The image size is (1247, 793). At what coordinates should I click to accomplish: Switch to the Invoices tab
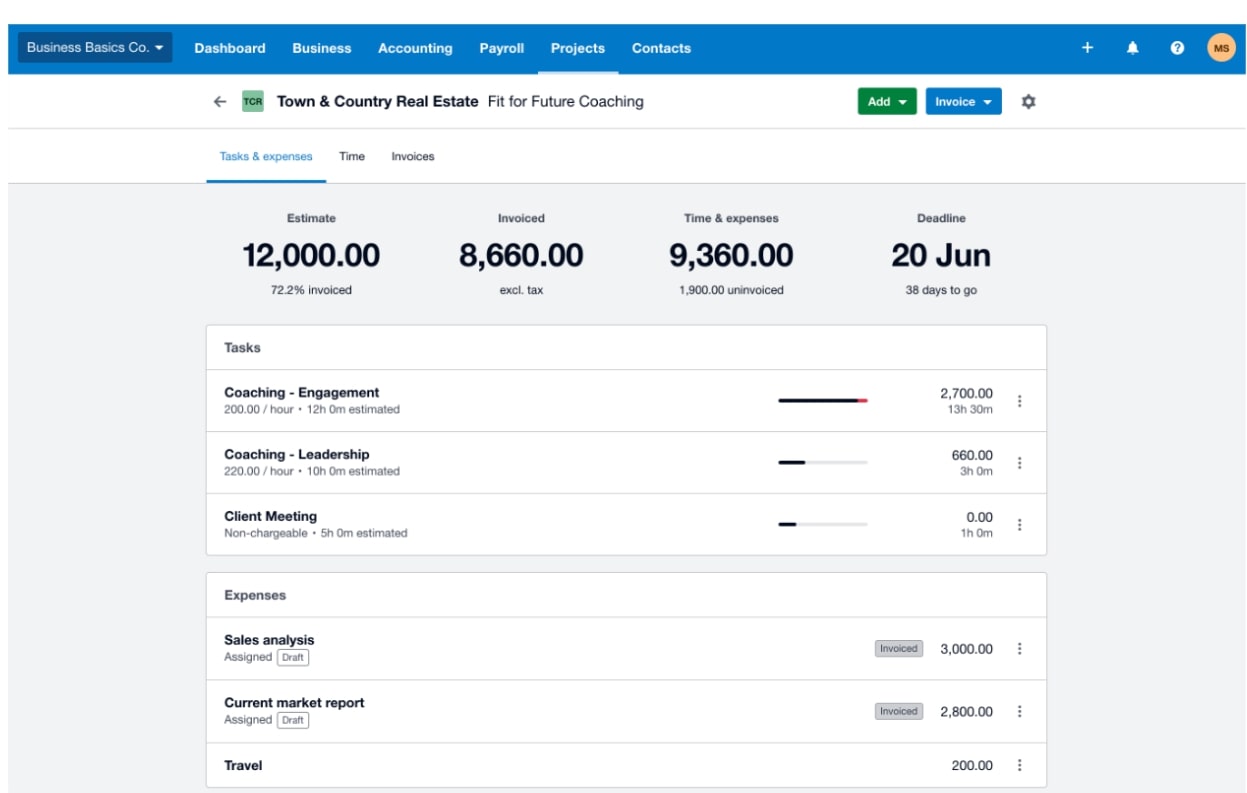coord(412,157)
